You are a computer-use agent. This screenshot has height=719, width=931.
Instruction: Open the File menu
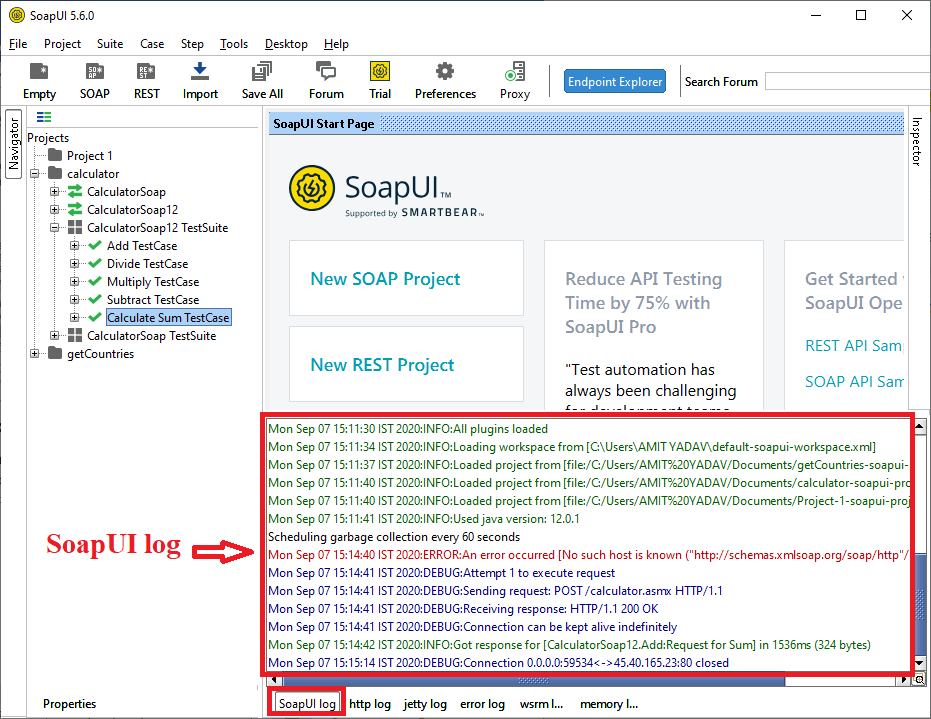(18, 44)
